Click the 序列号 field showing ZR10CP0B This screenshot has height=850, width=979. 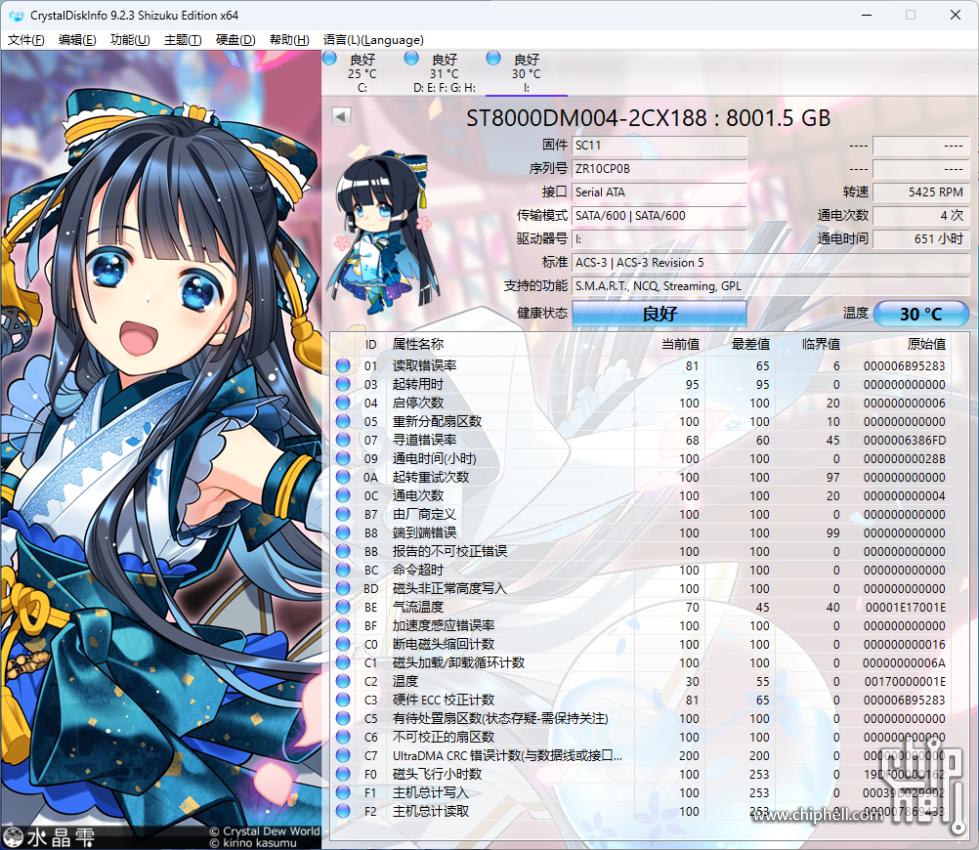point(659,168)
